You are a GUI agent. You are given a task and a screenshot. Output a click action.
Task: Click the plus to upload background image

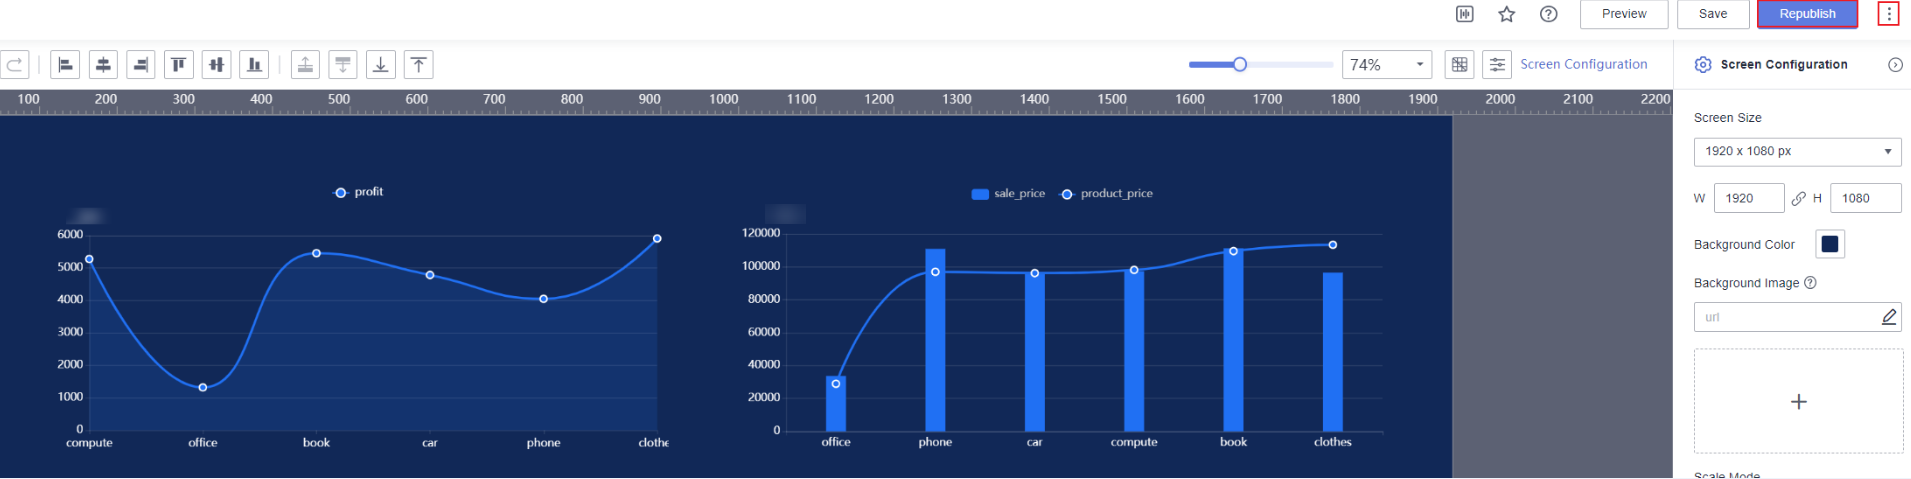point(1799,402)
